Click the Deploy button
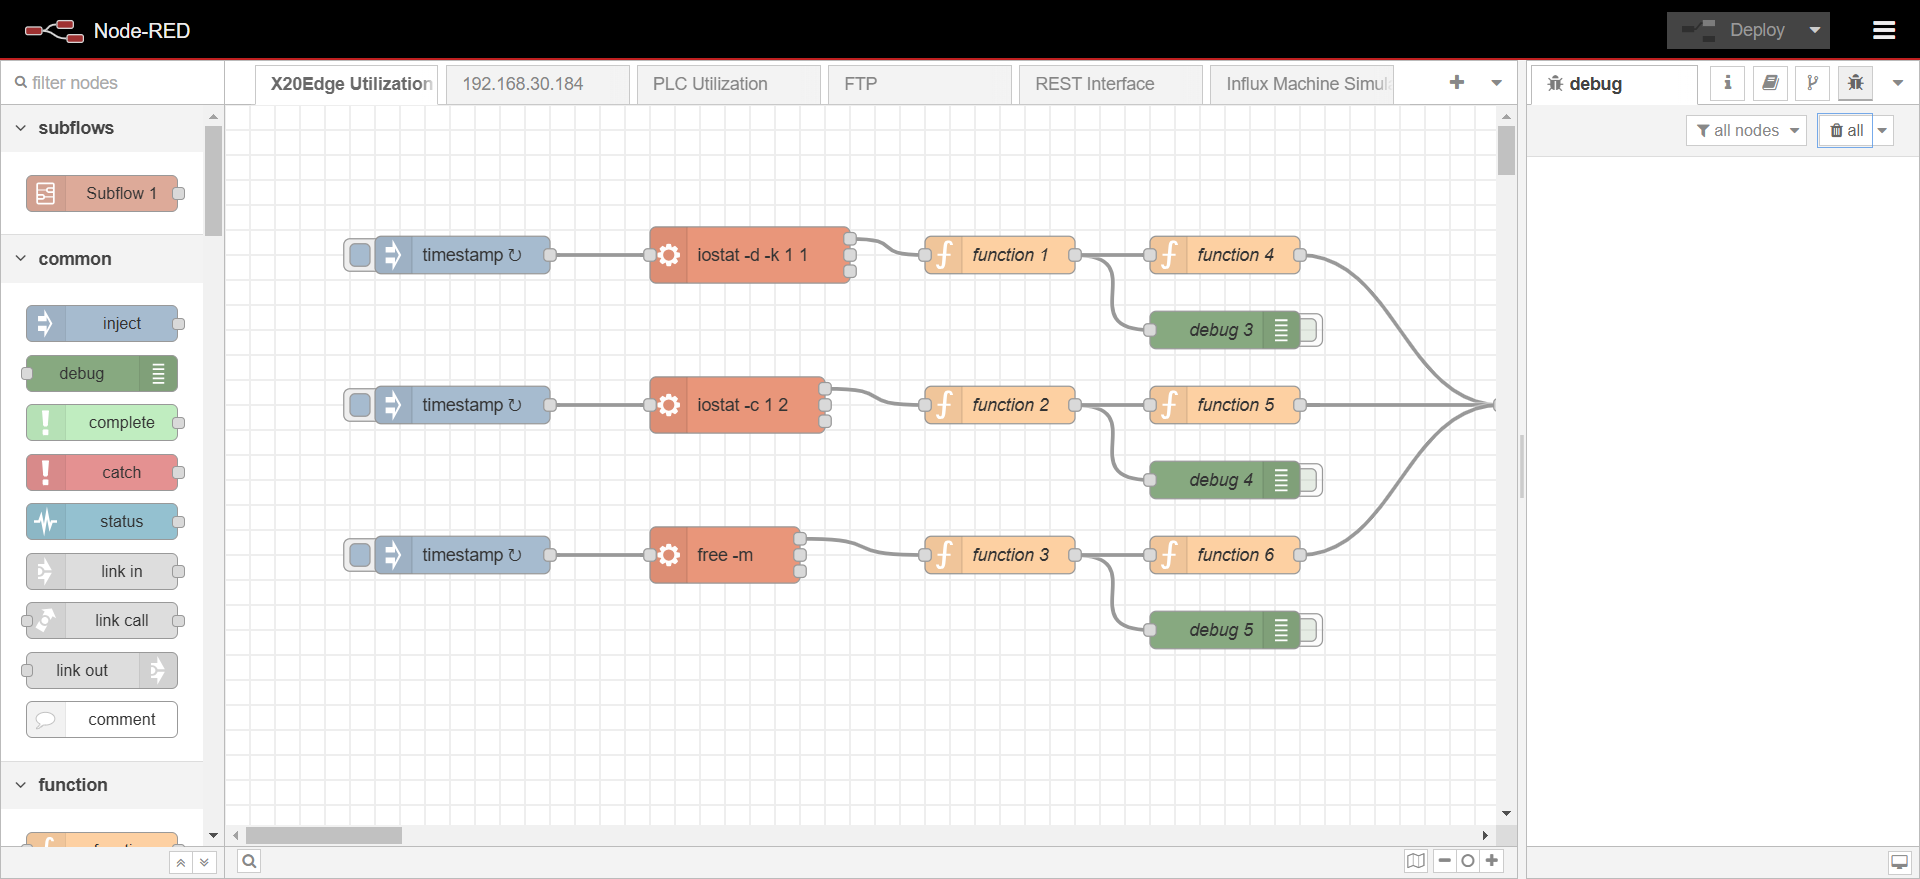Viewport: 1920px width, 879px height. (1738, 30)
